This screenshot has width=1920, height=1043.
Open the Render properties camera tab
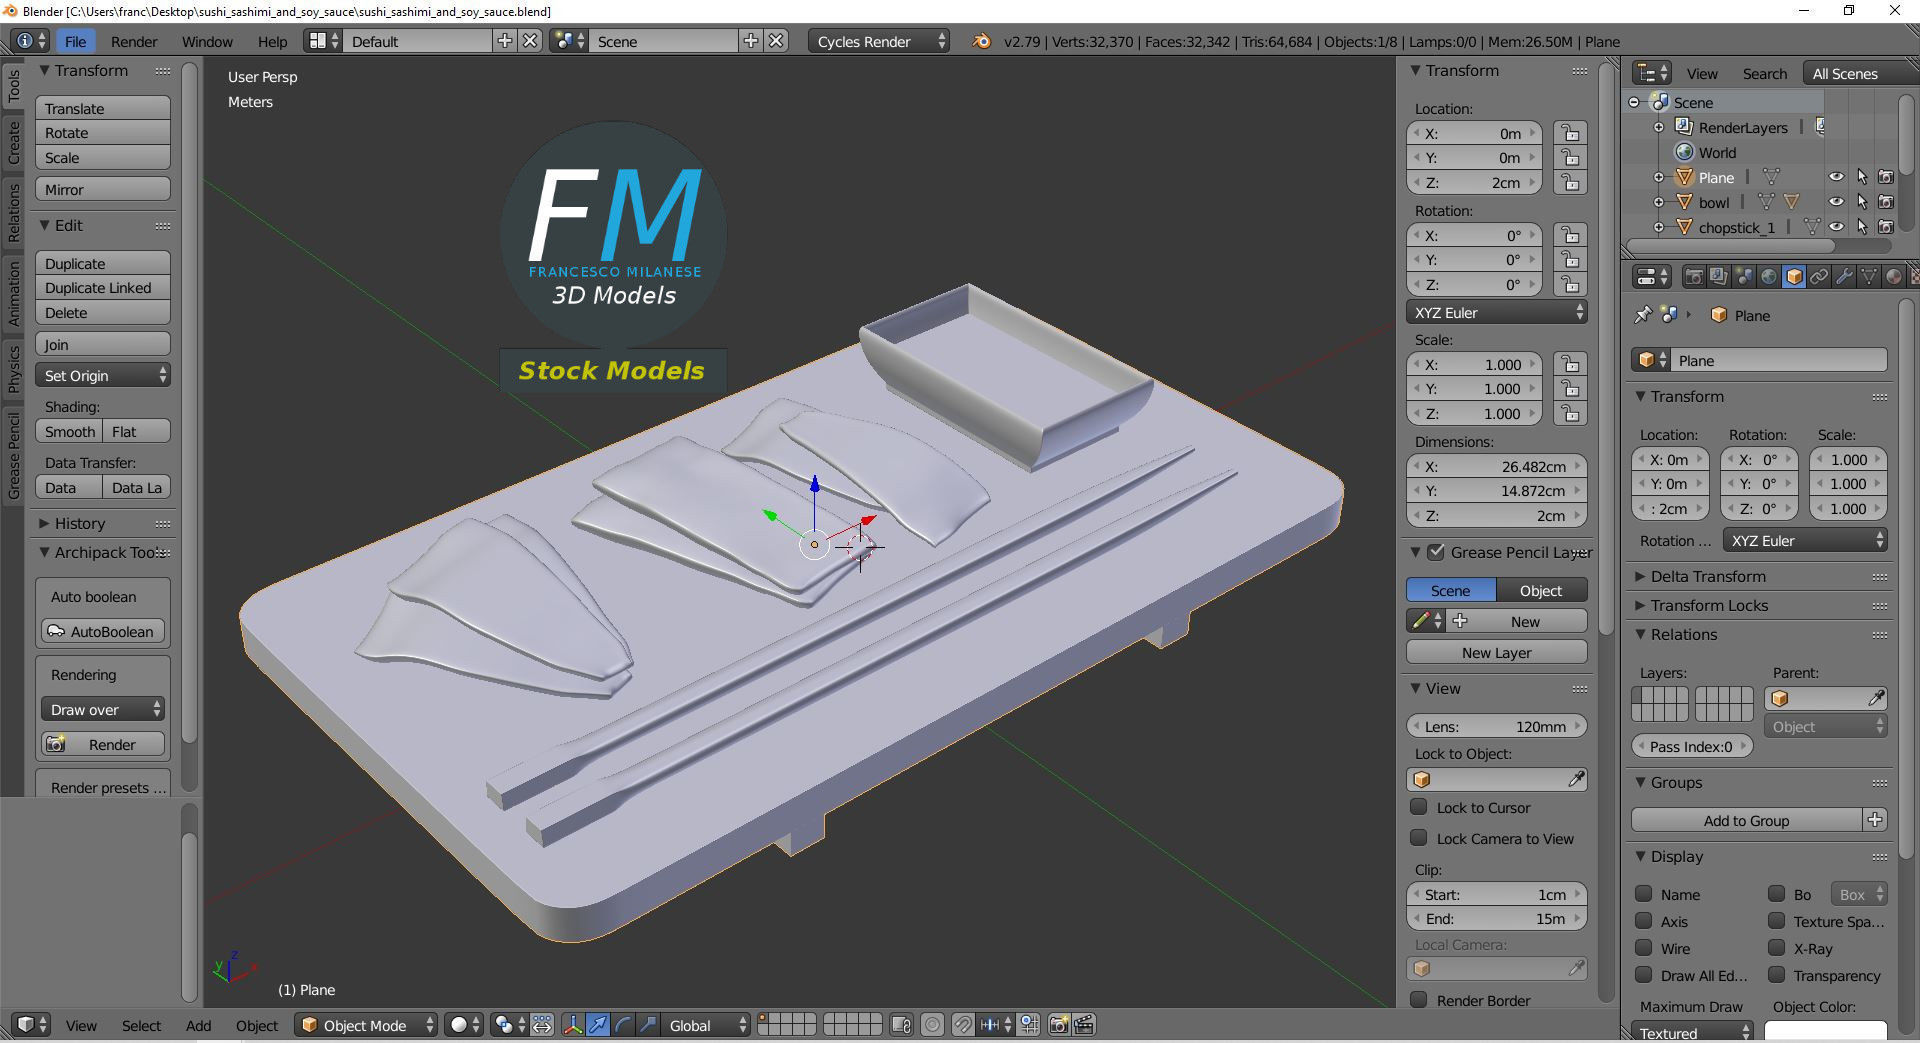point(1694,277)
